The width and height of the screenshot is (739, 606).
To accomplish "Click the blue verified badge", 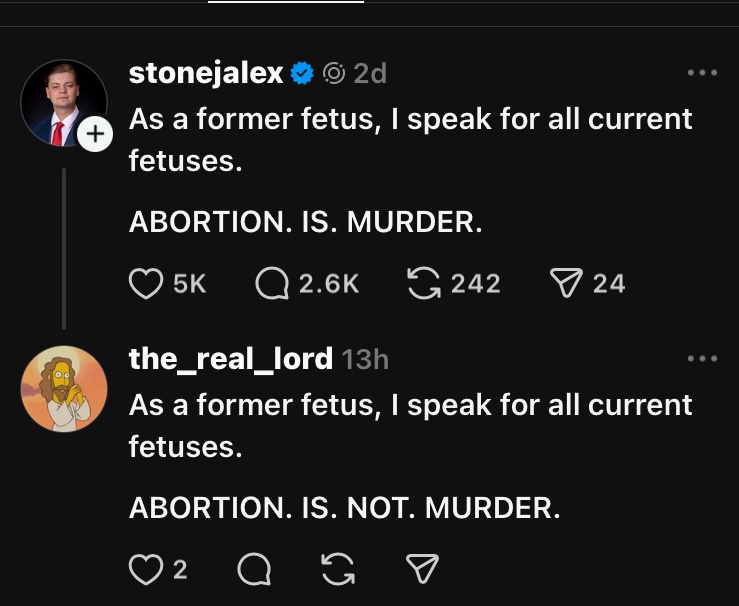I will coord(301,73).
